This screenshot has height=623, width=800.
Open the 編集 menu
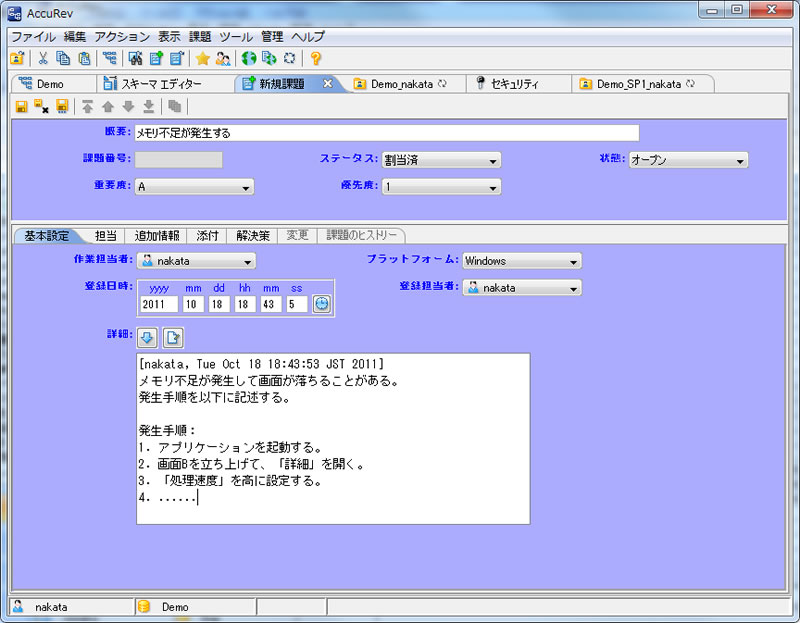[74, 37]
